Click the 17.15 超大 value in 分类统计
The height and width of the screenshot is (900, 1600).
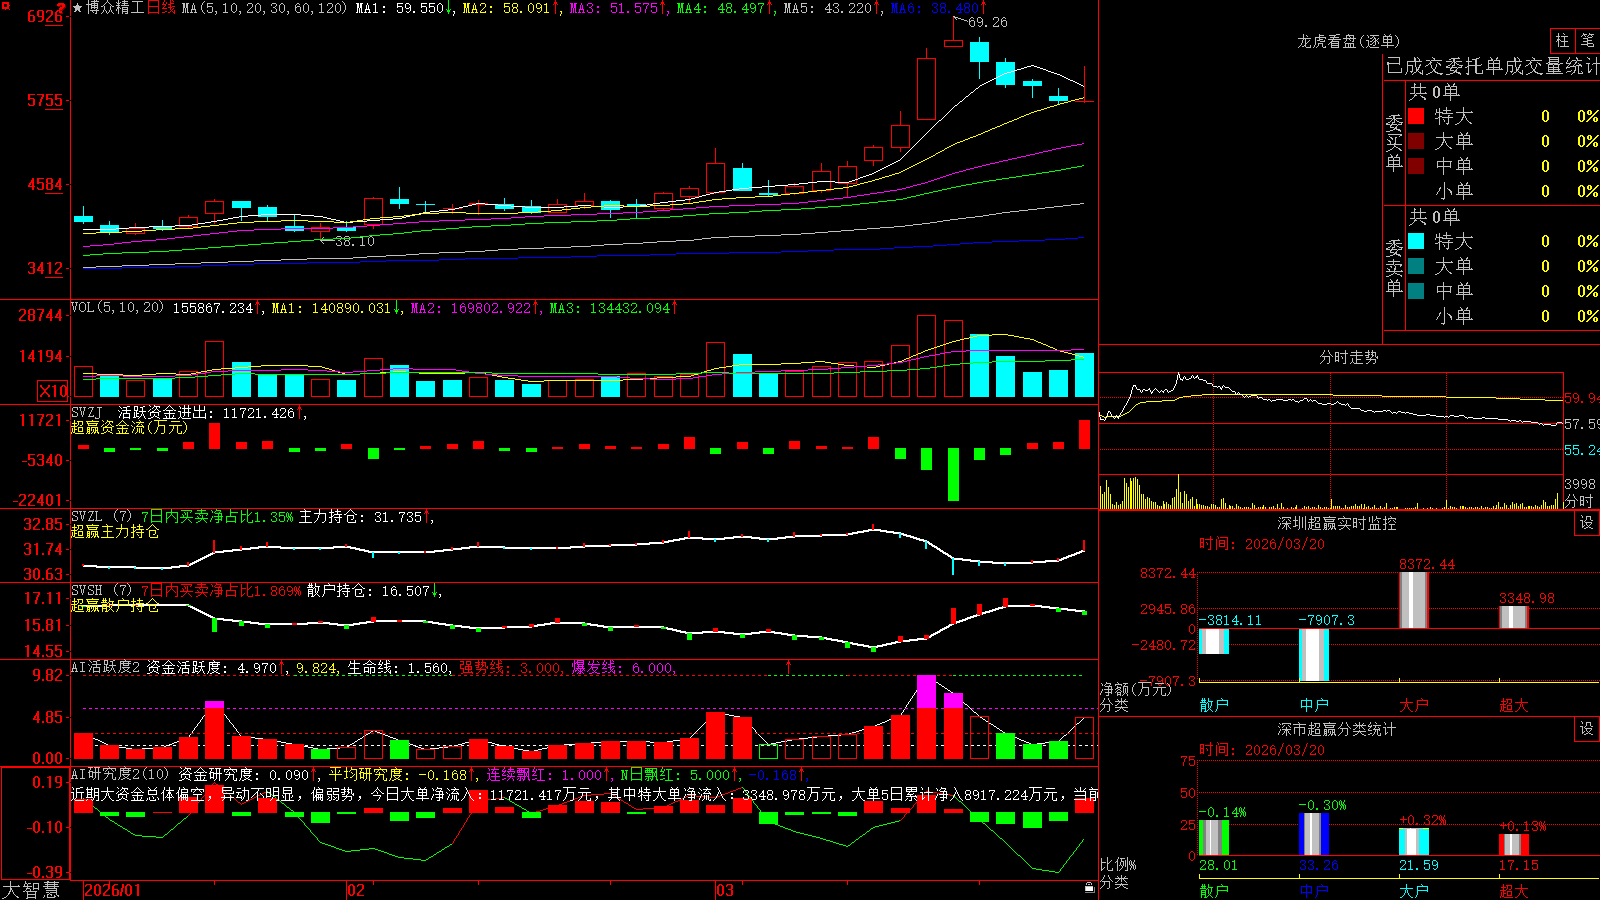point(1518,865)
